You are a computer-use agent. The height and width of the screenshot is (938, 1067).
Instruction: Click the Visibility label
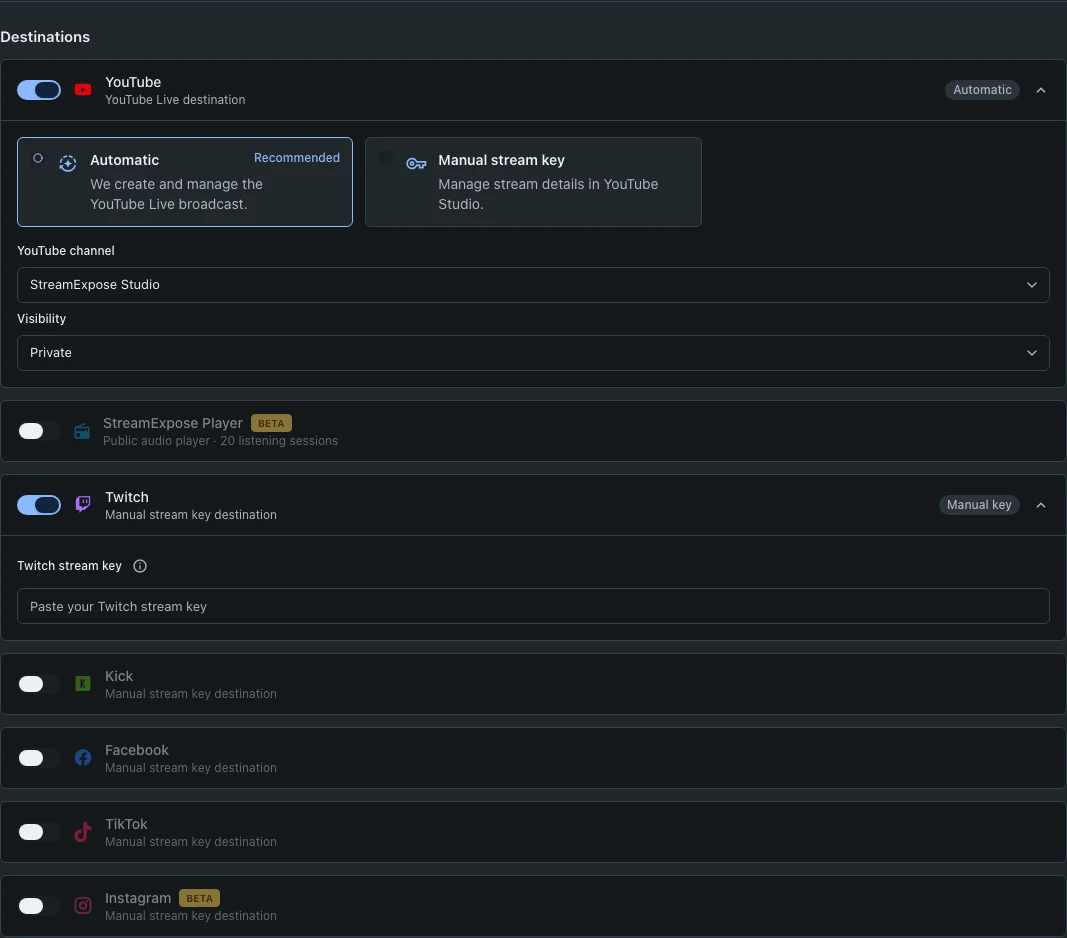(x=42, y=319)
